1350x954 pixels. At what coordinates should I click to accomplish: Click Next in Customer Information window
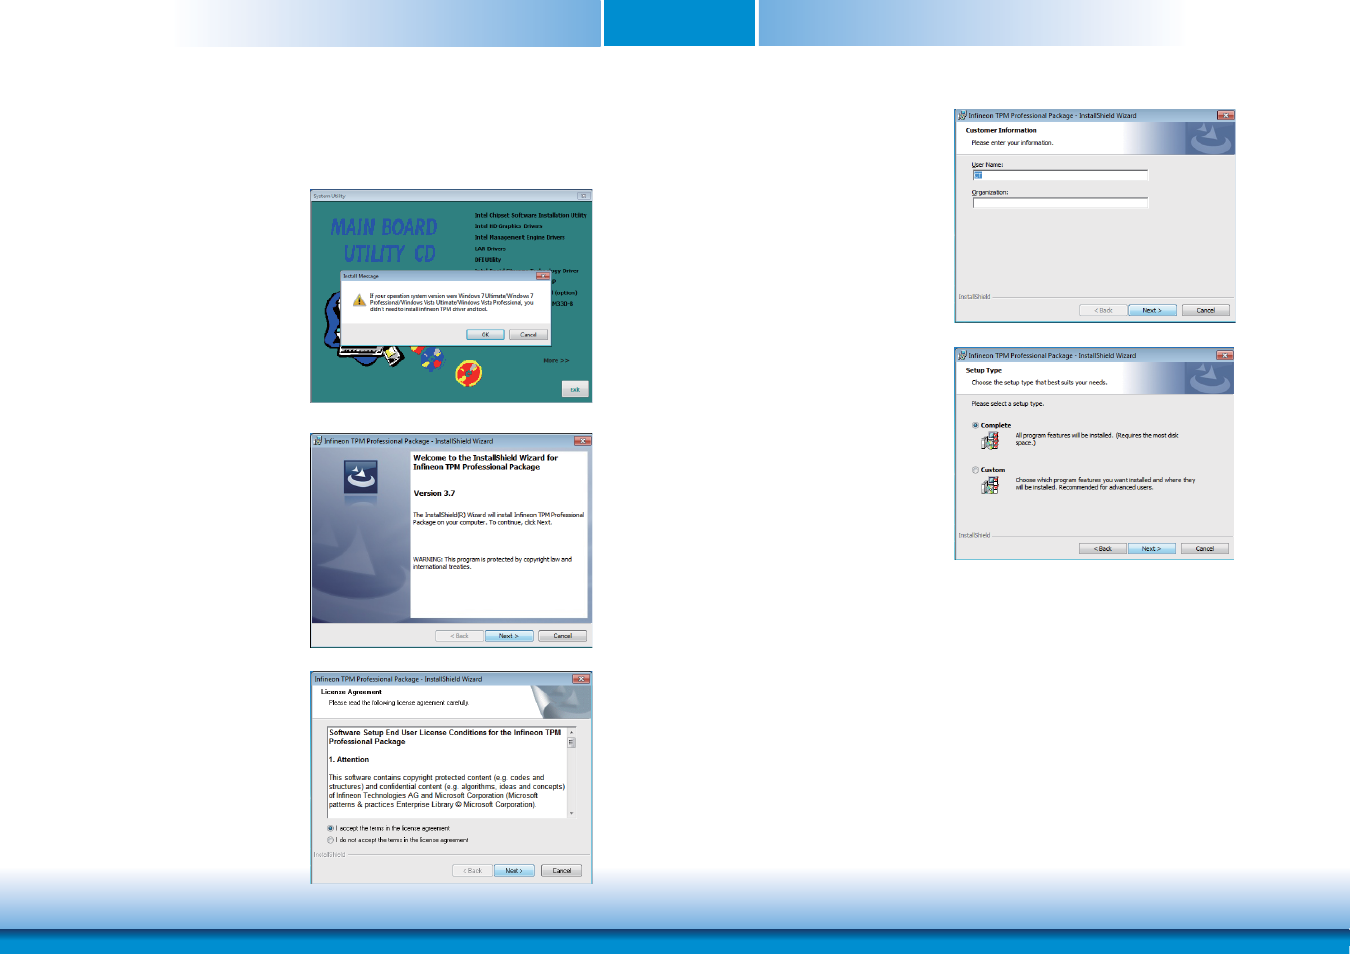(1152, 310)
